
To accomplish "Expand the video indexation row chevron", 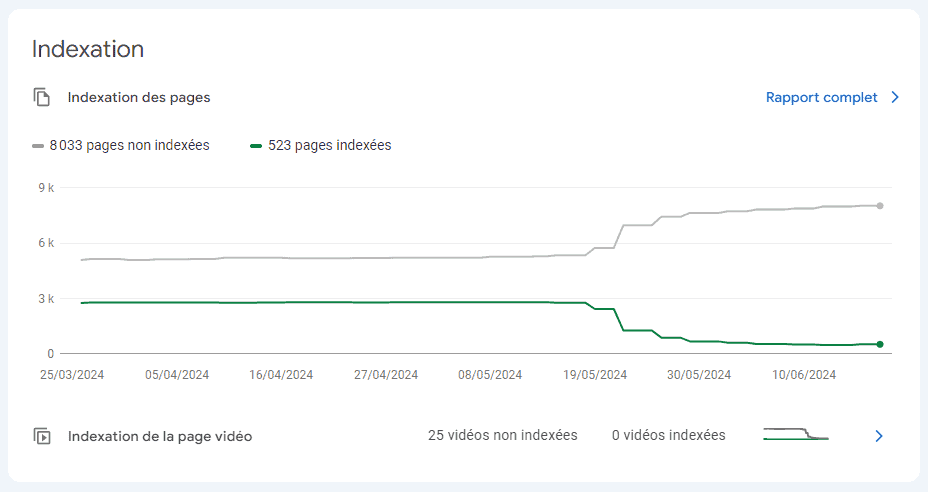I will pos(879,436).
